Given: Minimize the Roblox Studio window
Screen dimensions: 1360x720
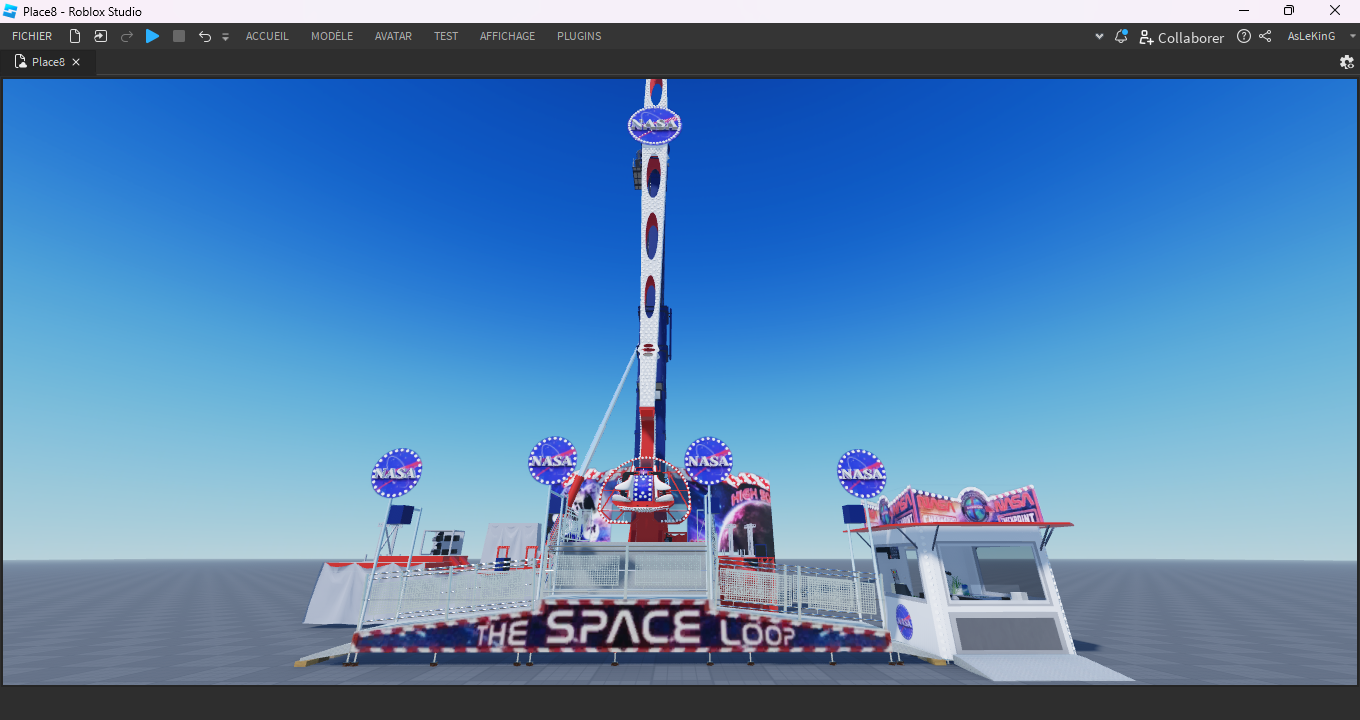Looking at the screenshot, I should 1244,11.
